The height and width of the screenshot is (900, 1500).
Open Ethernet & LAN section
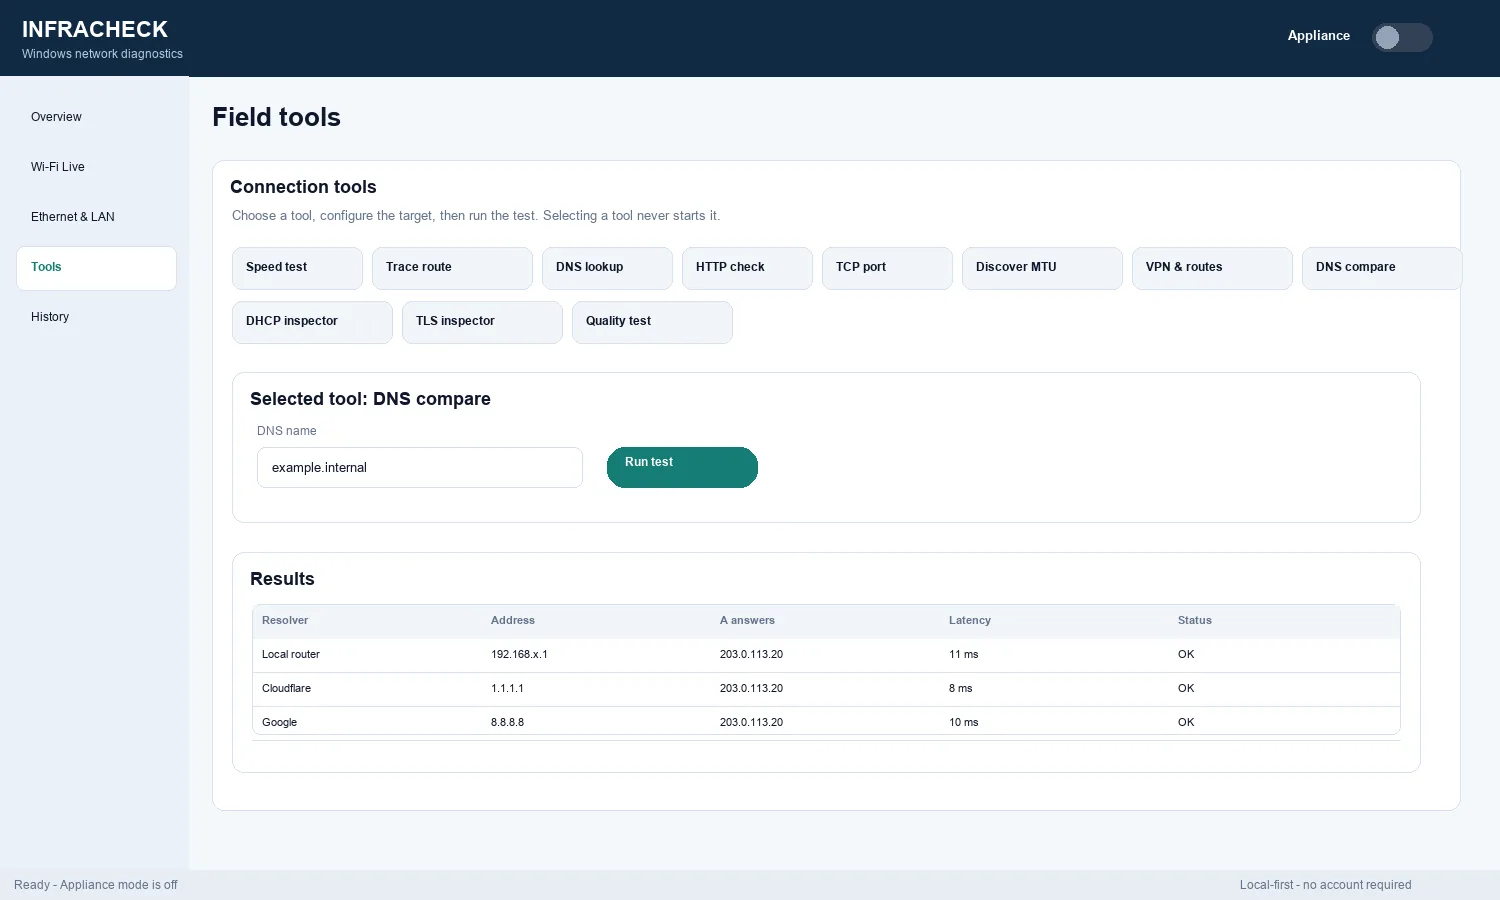(x=96, y=217)
